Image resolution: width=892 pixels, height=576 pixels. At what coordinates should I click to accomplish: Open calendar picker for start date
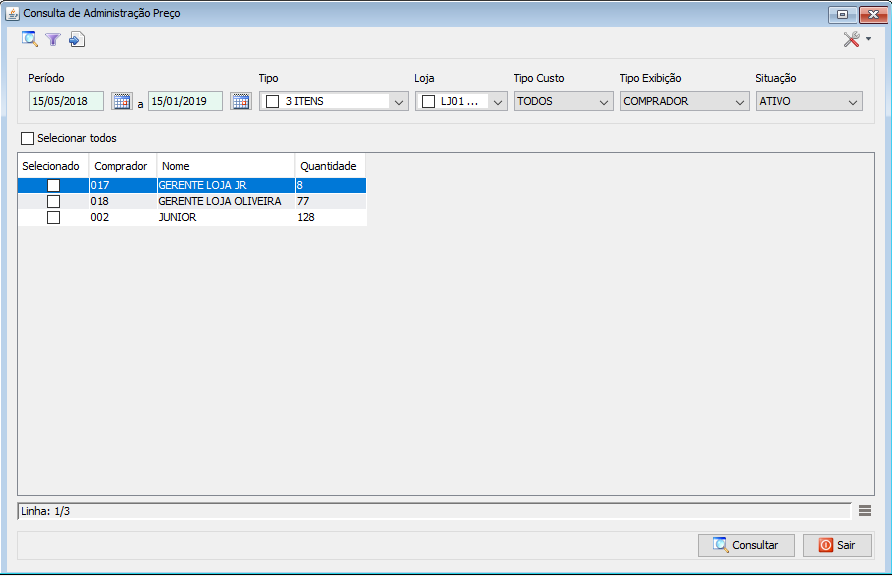coord(121,101)
